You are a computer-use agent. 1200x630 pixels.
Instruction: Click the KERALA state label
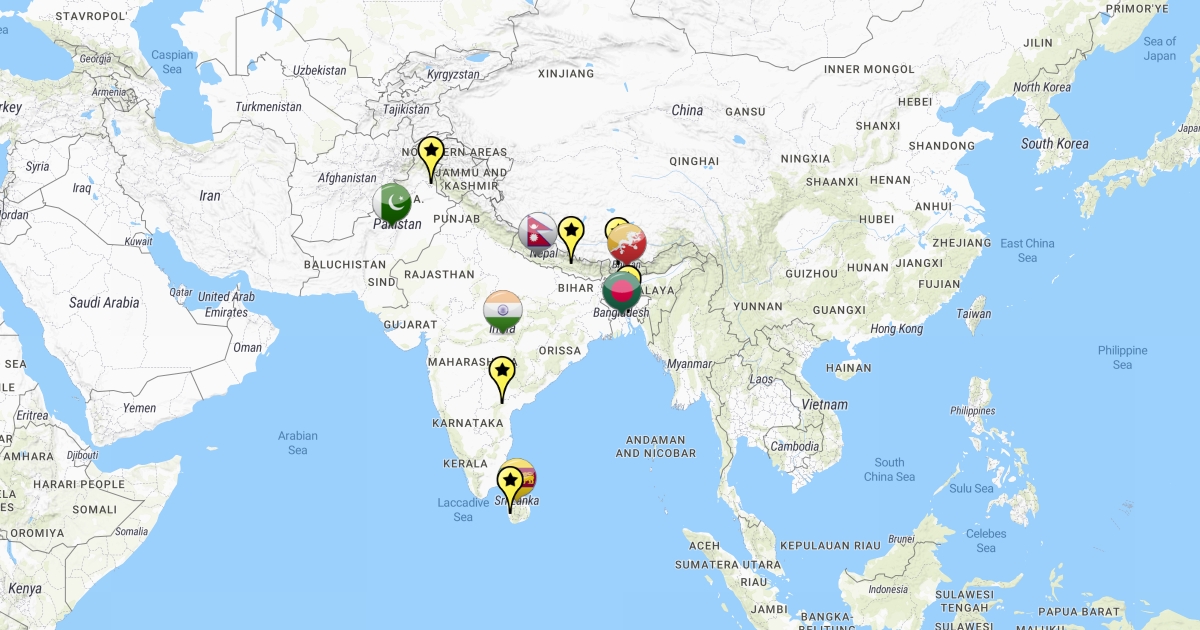465,464
